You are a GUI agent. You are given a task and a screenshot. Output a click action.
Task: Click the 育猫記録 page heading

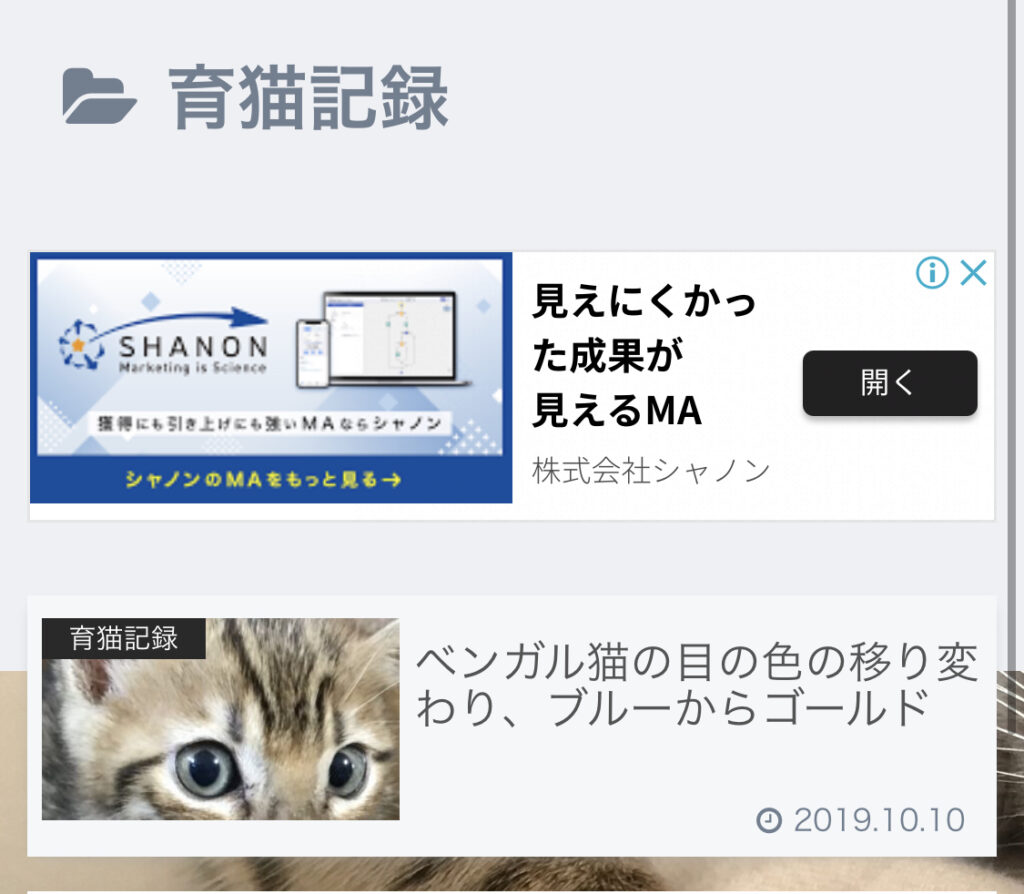tap(308, 97)
